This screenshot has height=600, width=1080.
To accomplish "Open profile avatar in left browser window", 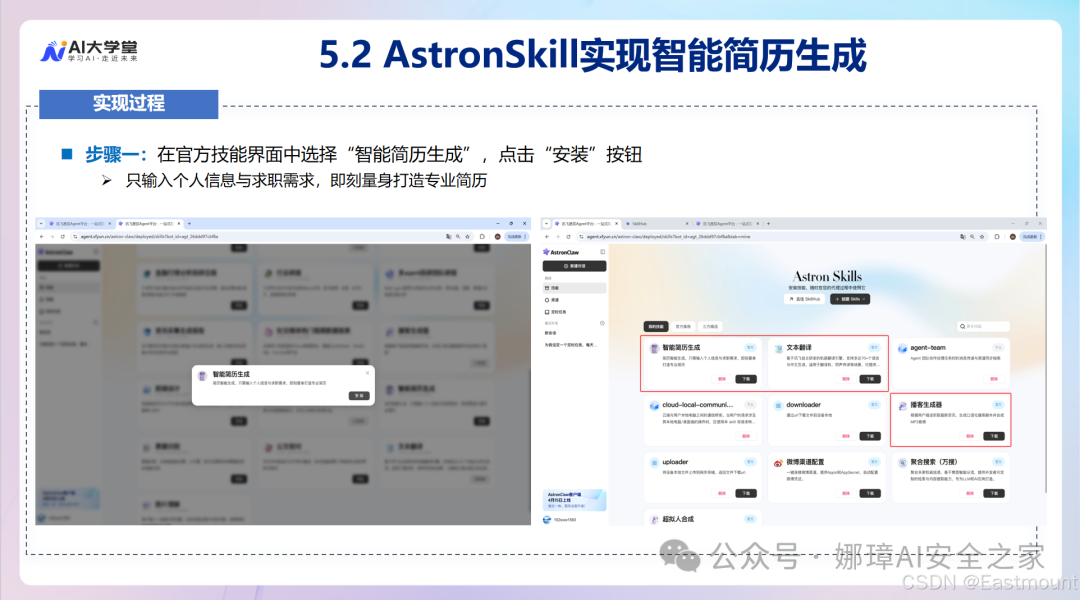I will click(498, 236).
